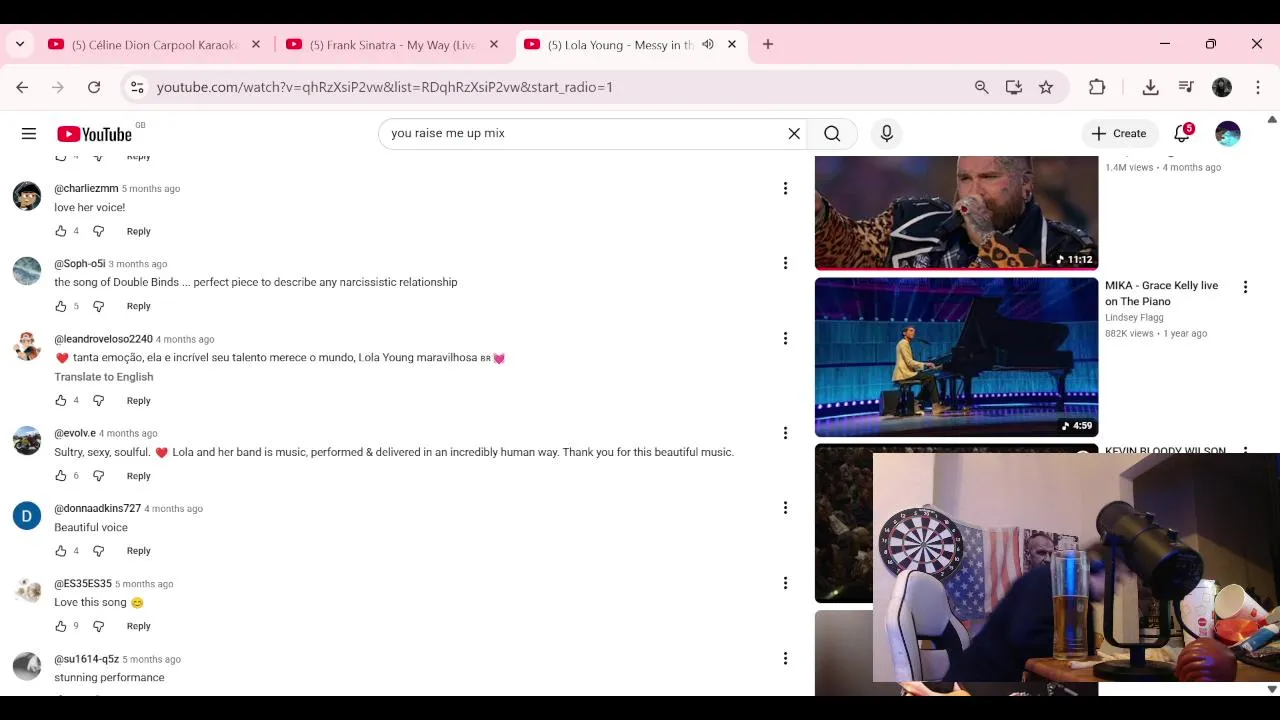This screenshot has height=720, width=1280.
Task: Reply to the @ES35ES35 comment
Action: pyautogui.click(x=138, y=626)
